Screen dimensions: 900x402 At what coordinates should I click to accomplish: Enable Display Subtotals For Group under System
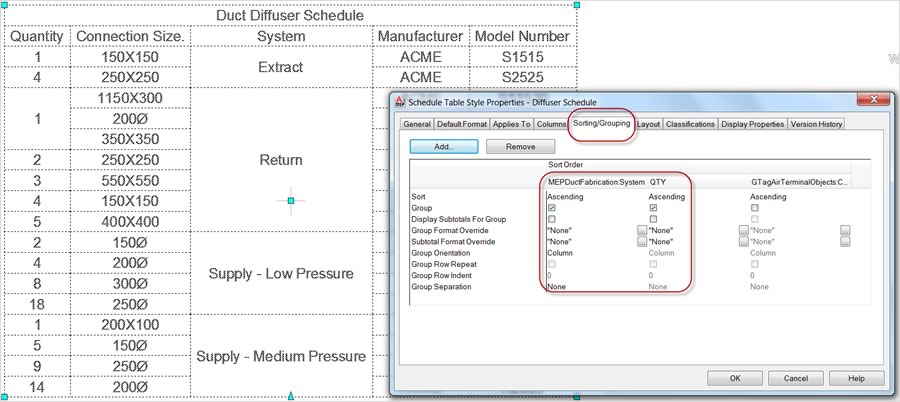coord(552,219)
